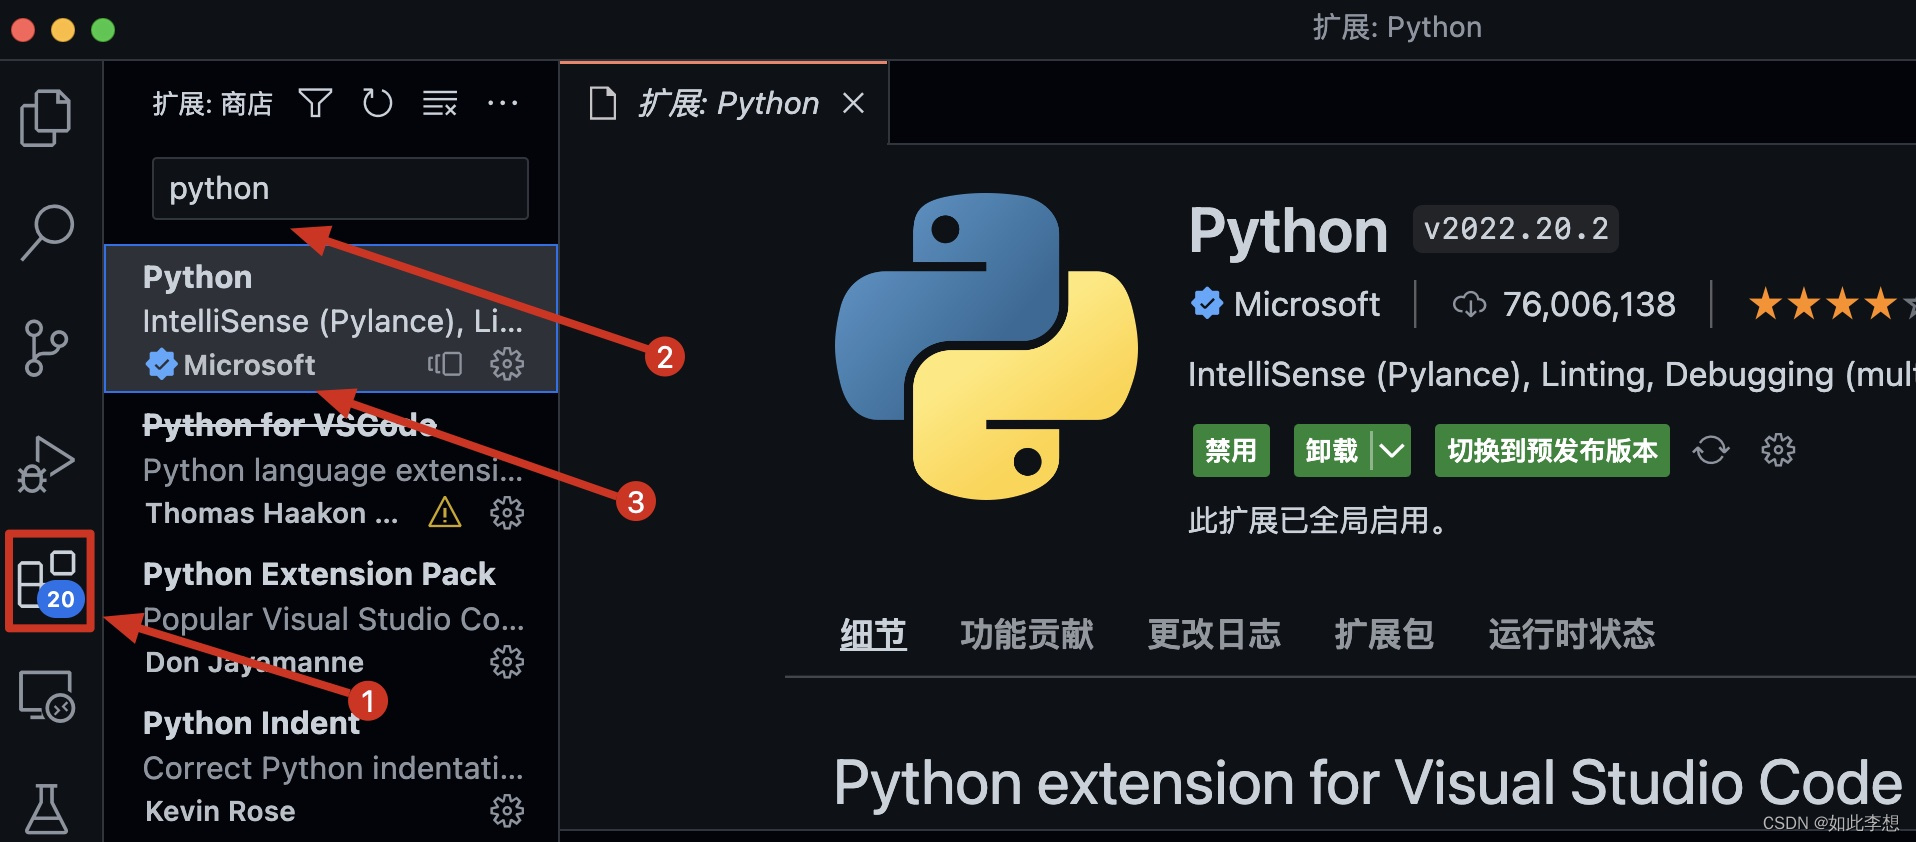Switch to the 运行时状态 tab

(x=1571, y=634)
